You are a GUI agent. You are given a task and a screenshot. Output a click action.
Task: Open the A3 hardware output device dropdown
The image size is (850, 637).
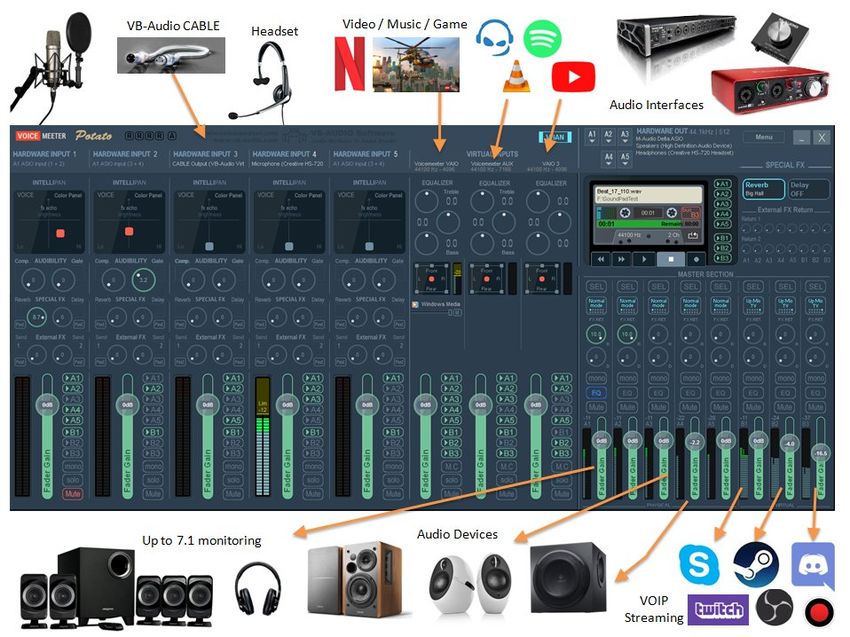pyautogui.click(x=626, y=136)
